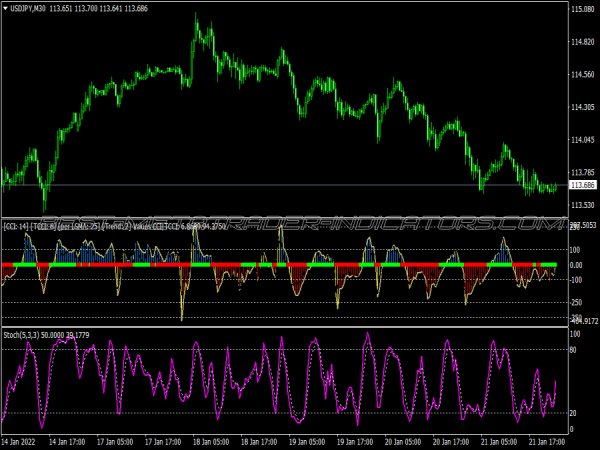This screenshot has height=450, width=600.
Task: Click the 18 Jan 05:00 time label
Action: (211, 442)
